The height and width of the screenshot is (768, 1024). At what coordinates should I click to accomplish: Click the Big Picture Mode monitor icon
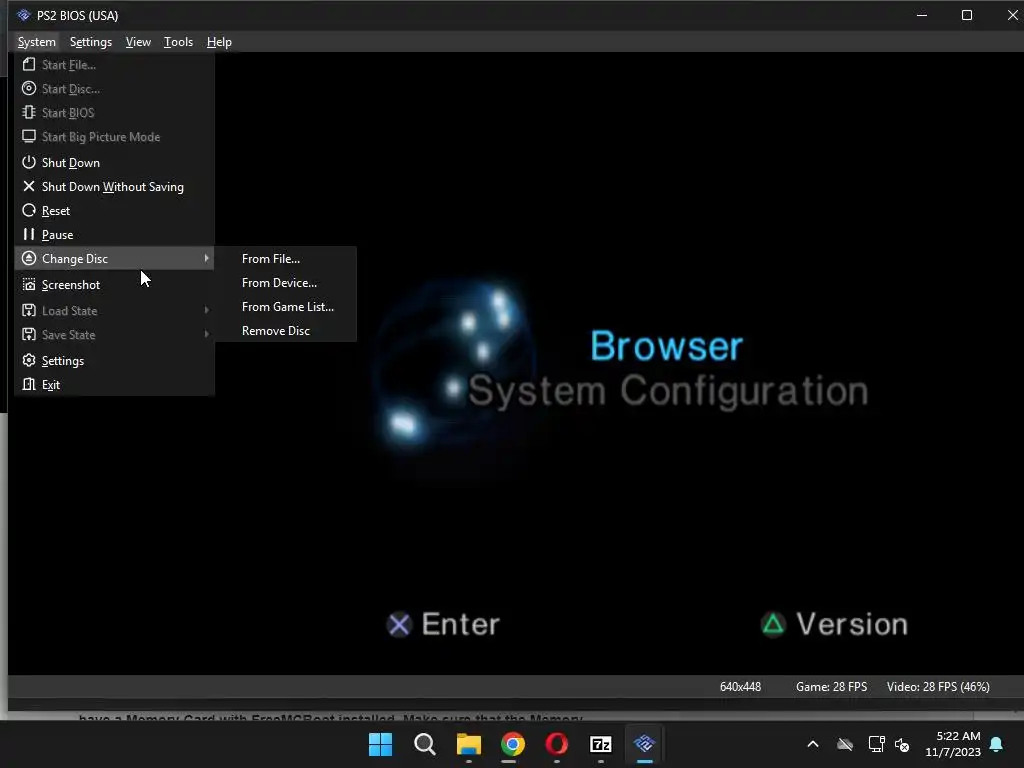click(29, 136)
